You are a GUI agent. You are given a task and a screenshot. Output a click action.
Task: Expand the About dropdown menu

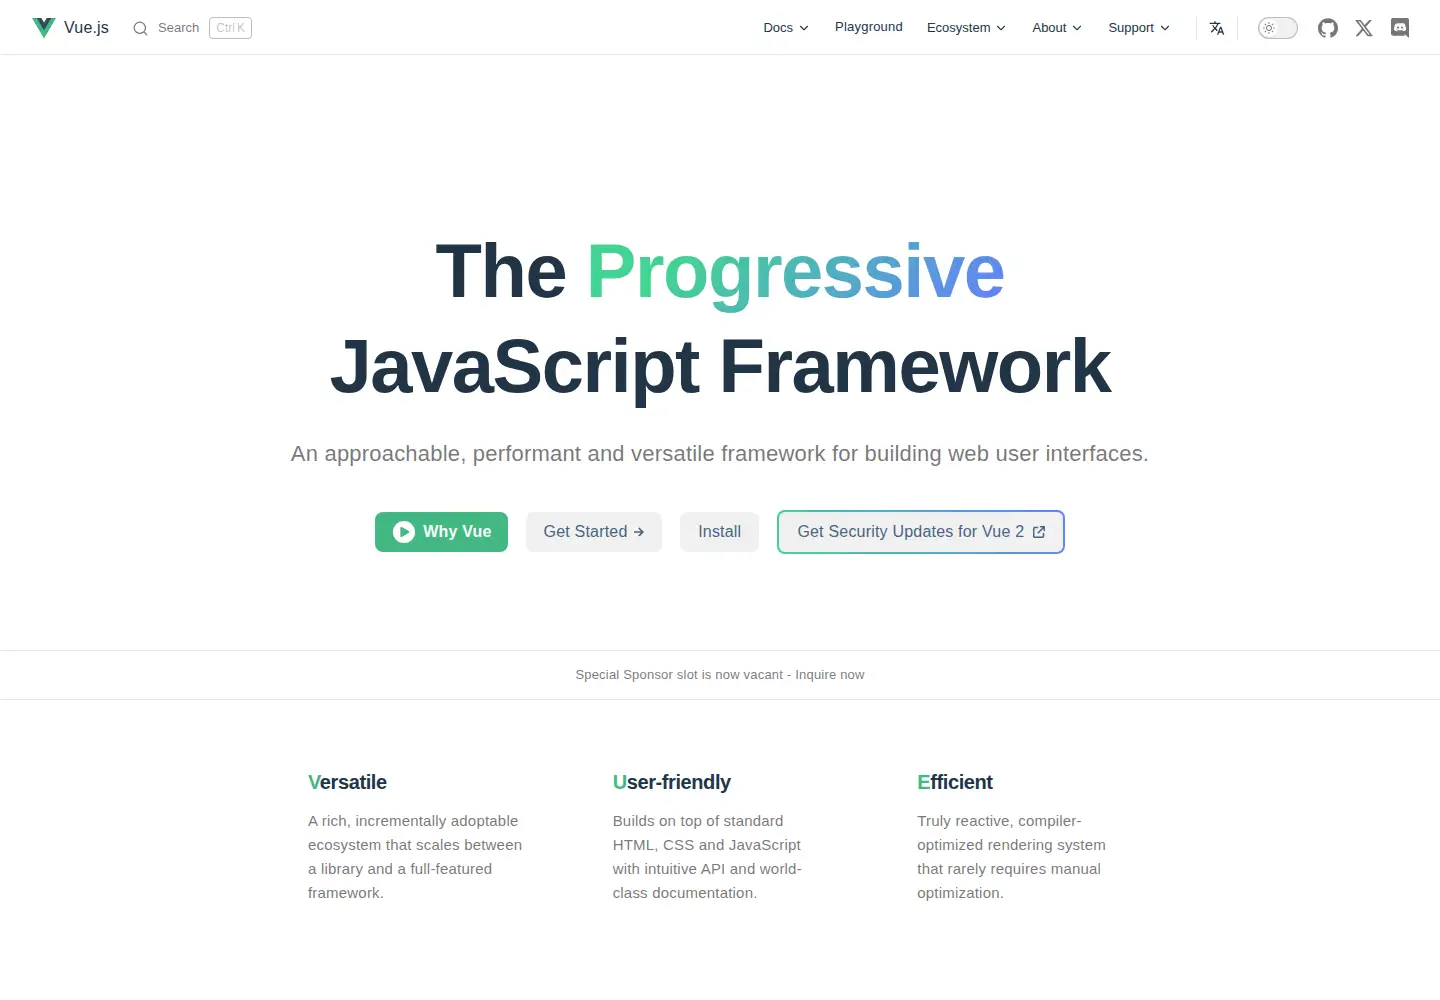click(x=1057, y=28)
